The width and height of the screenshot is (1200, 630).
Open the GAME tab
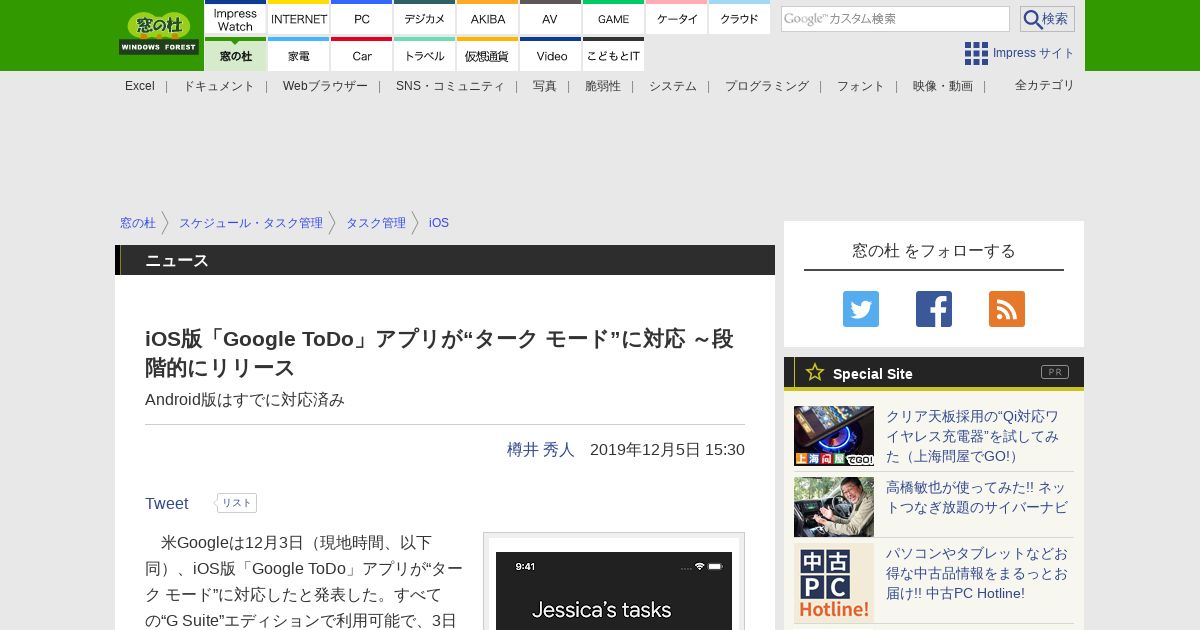coord(613,18)
